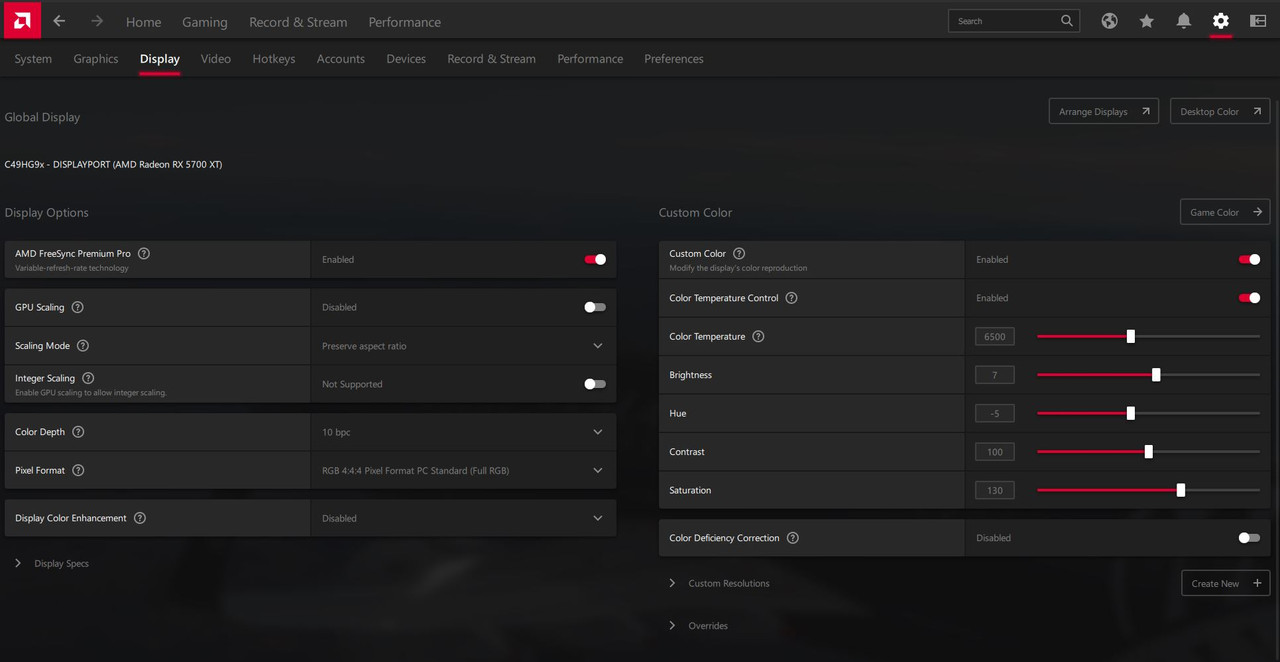Click Color Temperature value box 6500

point(994,336)
